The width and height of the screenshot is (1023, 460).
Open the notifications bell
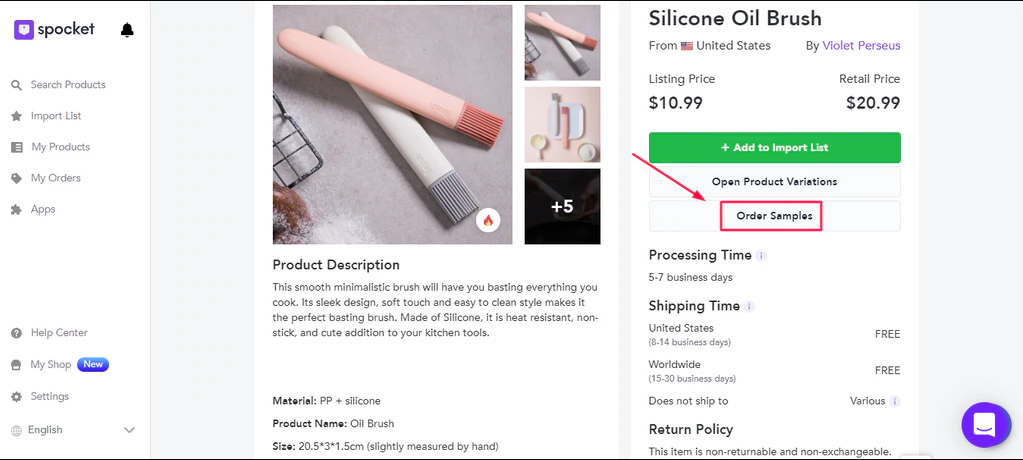127,30
